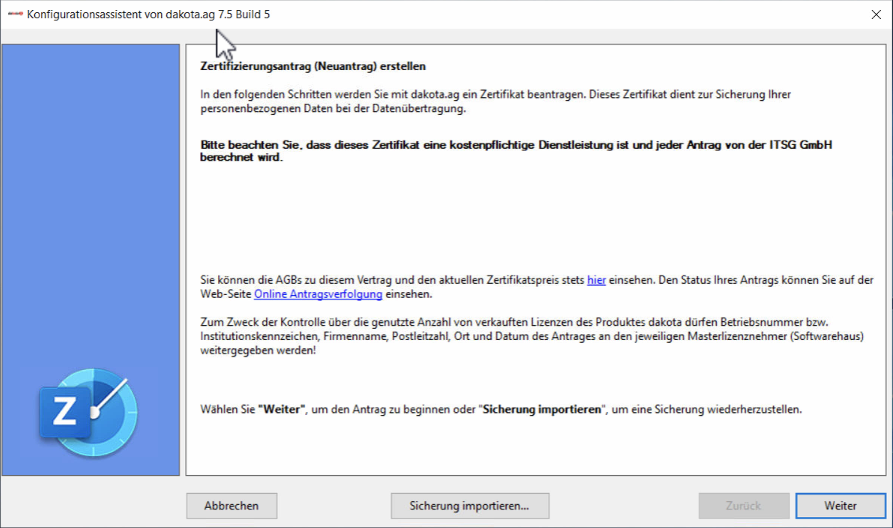Open the 'hier' AGB link
The width and height of the screenshot is (893, 528).
click(x=596, y=280)
